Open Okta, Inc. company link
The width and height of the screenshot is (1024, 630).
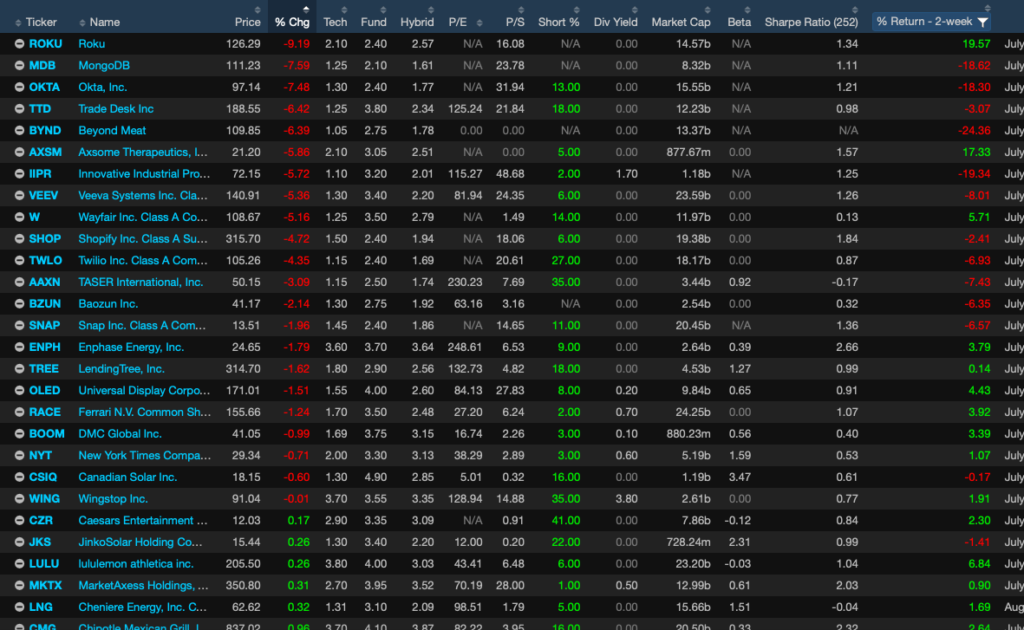pos(103,87)
